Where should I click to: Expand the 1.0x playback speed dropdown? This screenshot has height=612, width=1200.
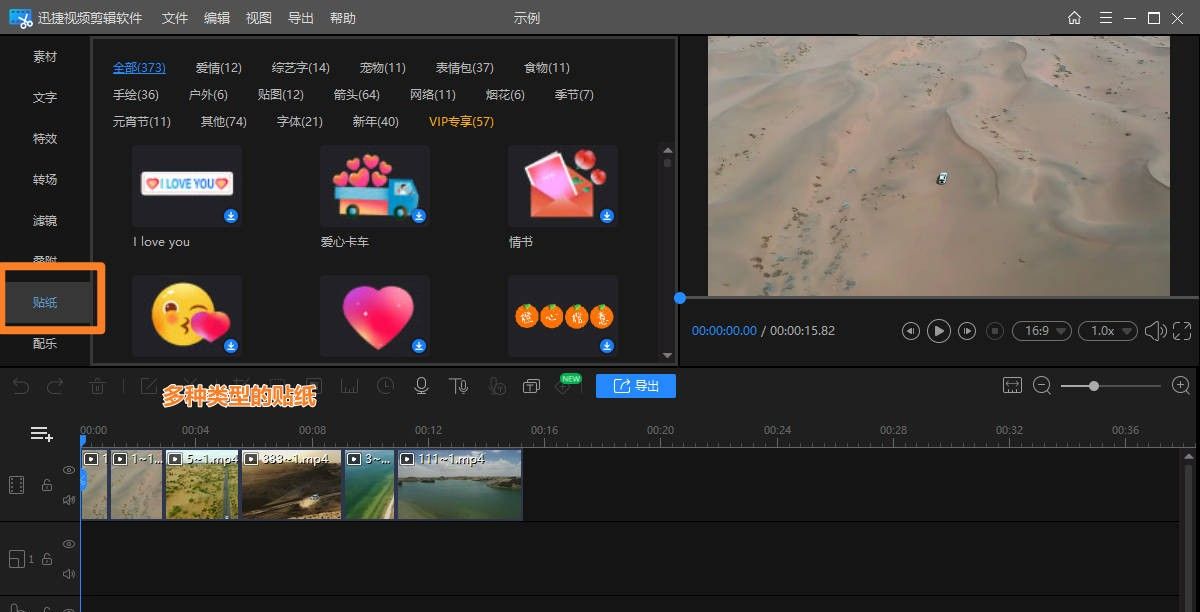point(1107,330)
